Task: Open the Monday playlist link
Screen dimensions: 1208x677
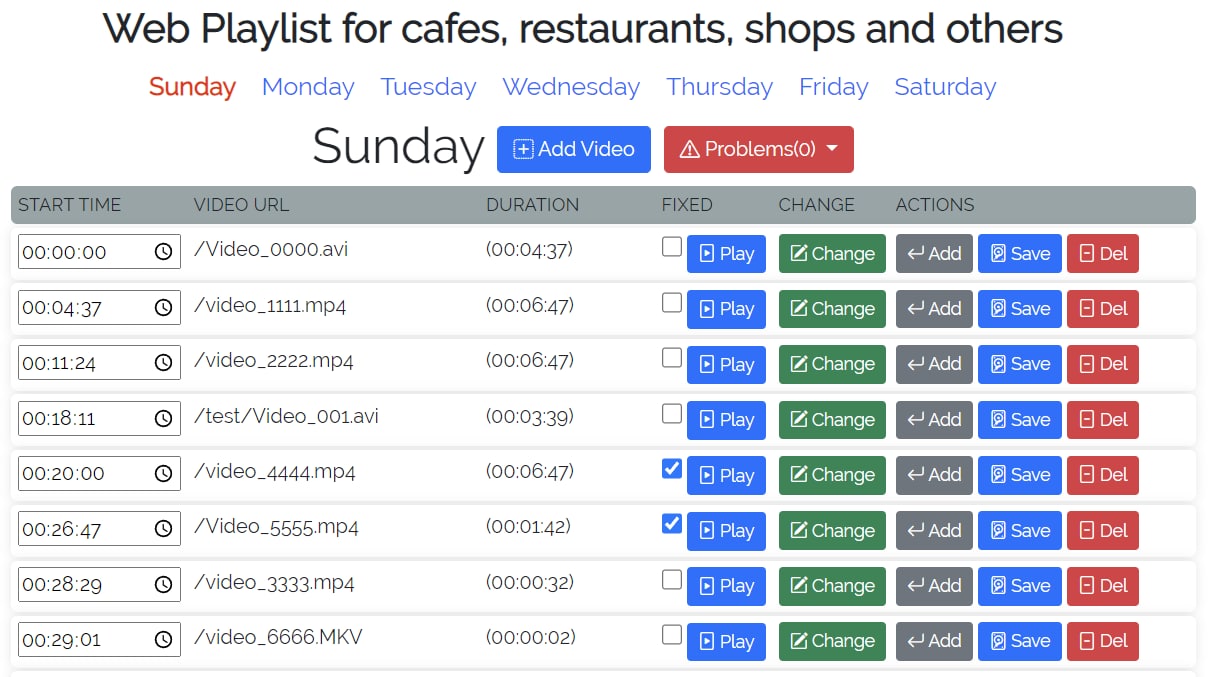Action: click(x=308, y=87)
